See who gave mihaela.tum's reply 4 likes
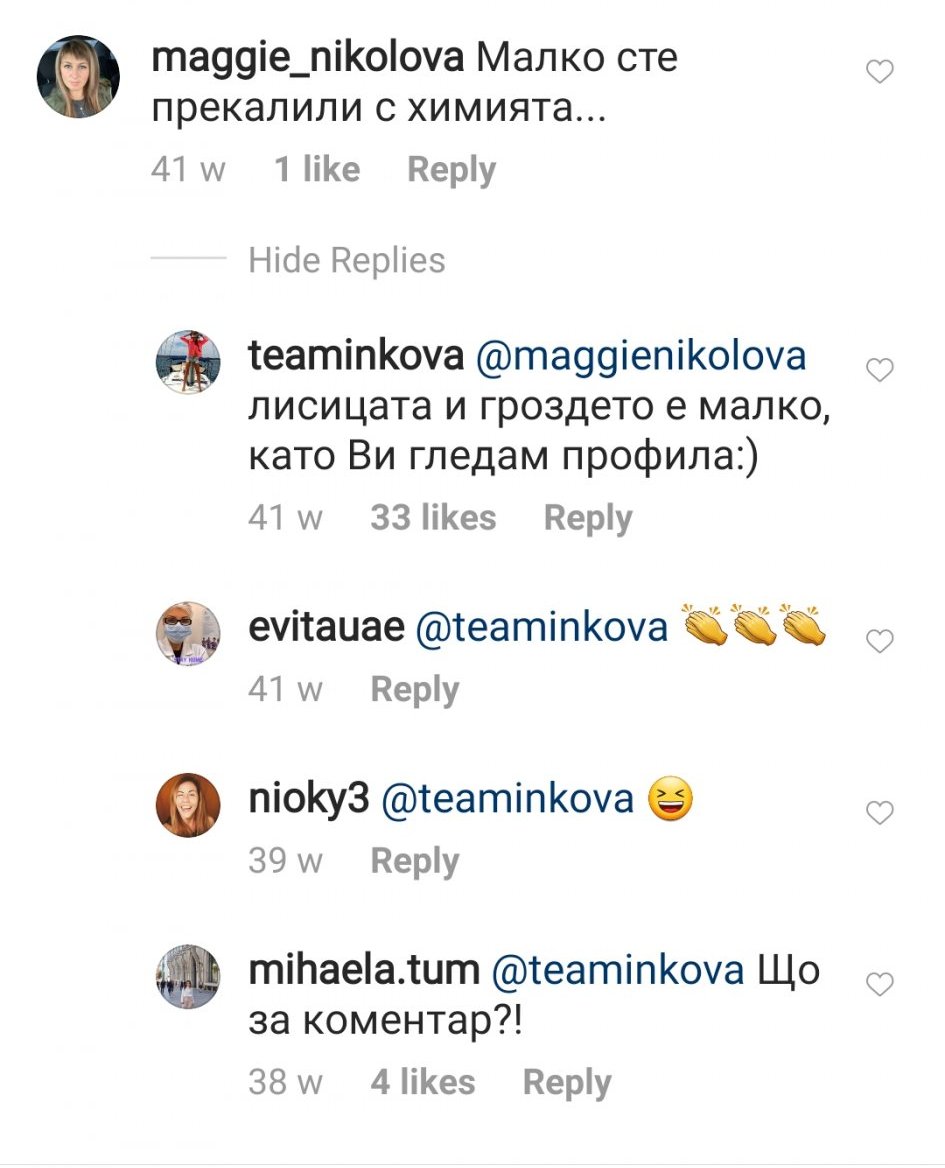Viewport: 945px width, 1168px height. [422, 1082]
